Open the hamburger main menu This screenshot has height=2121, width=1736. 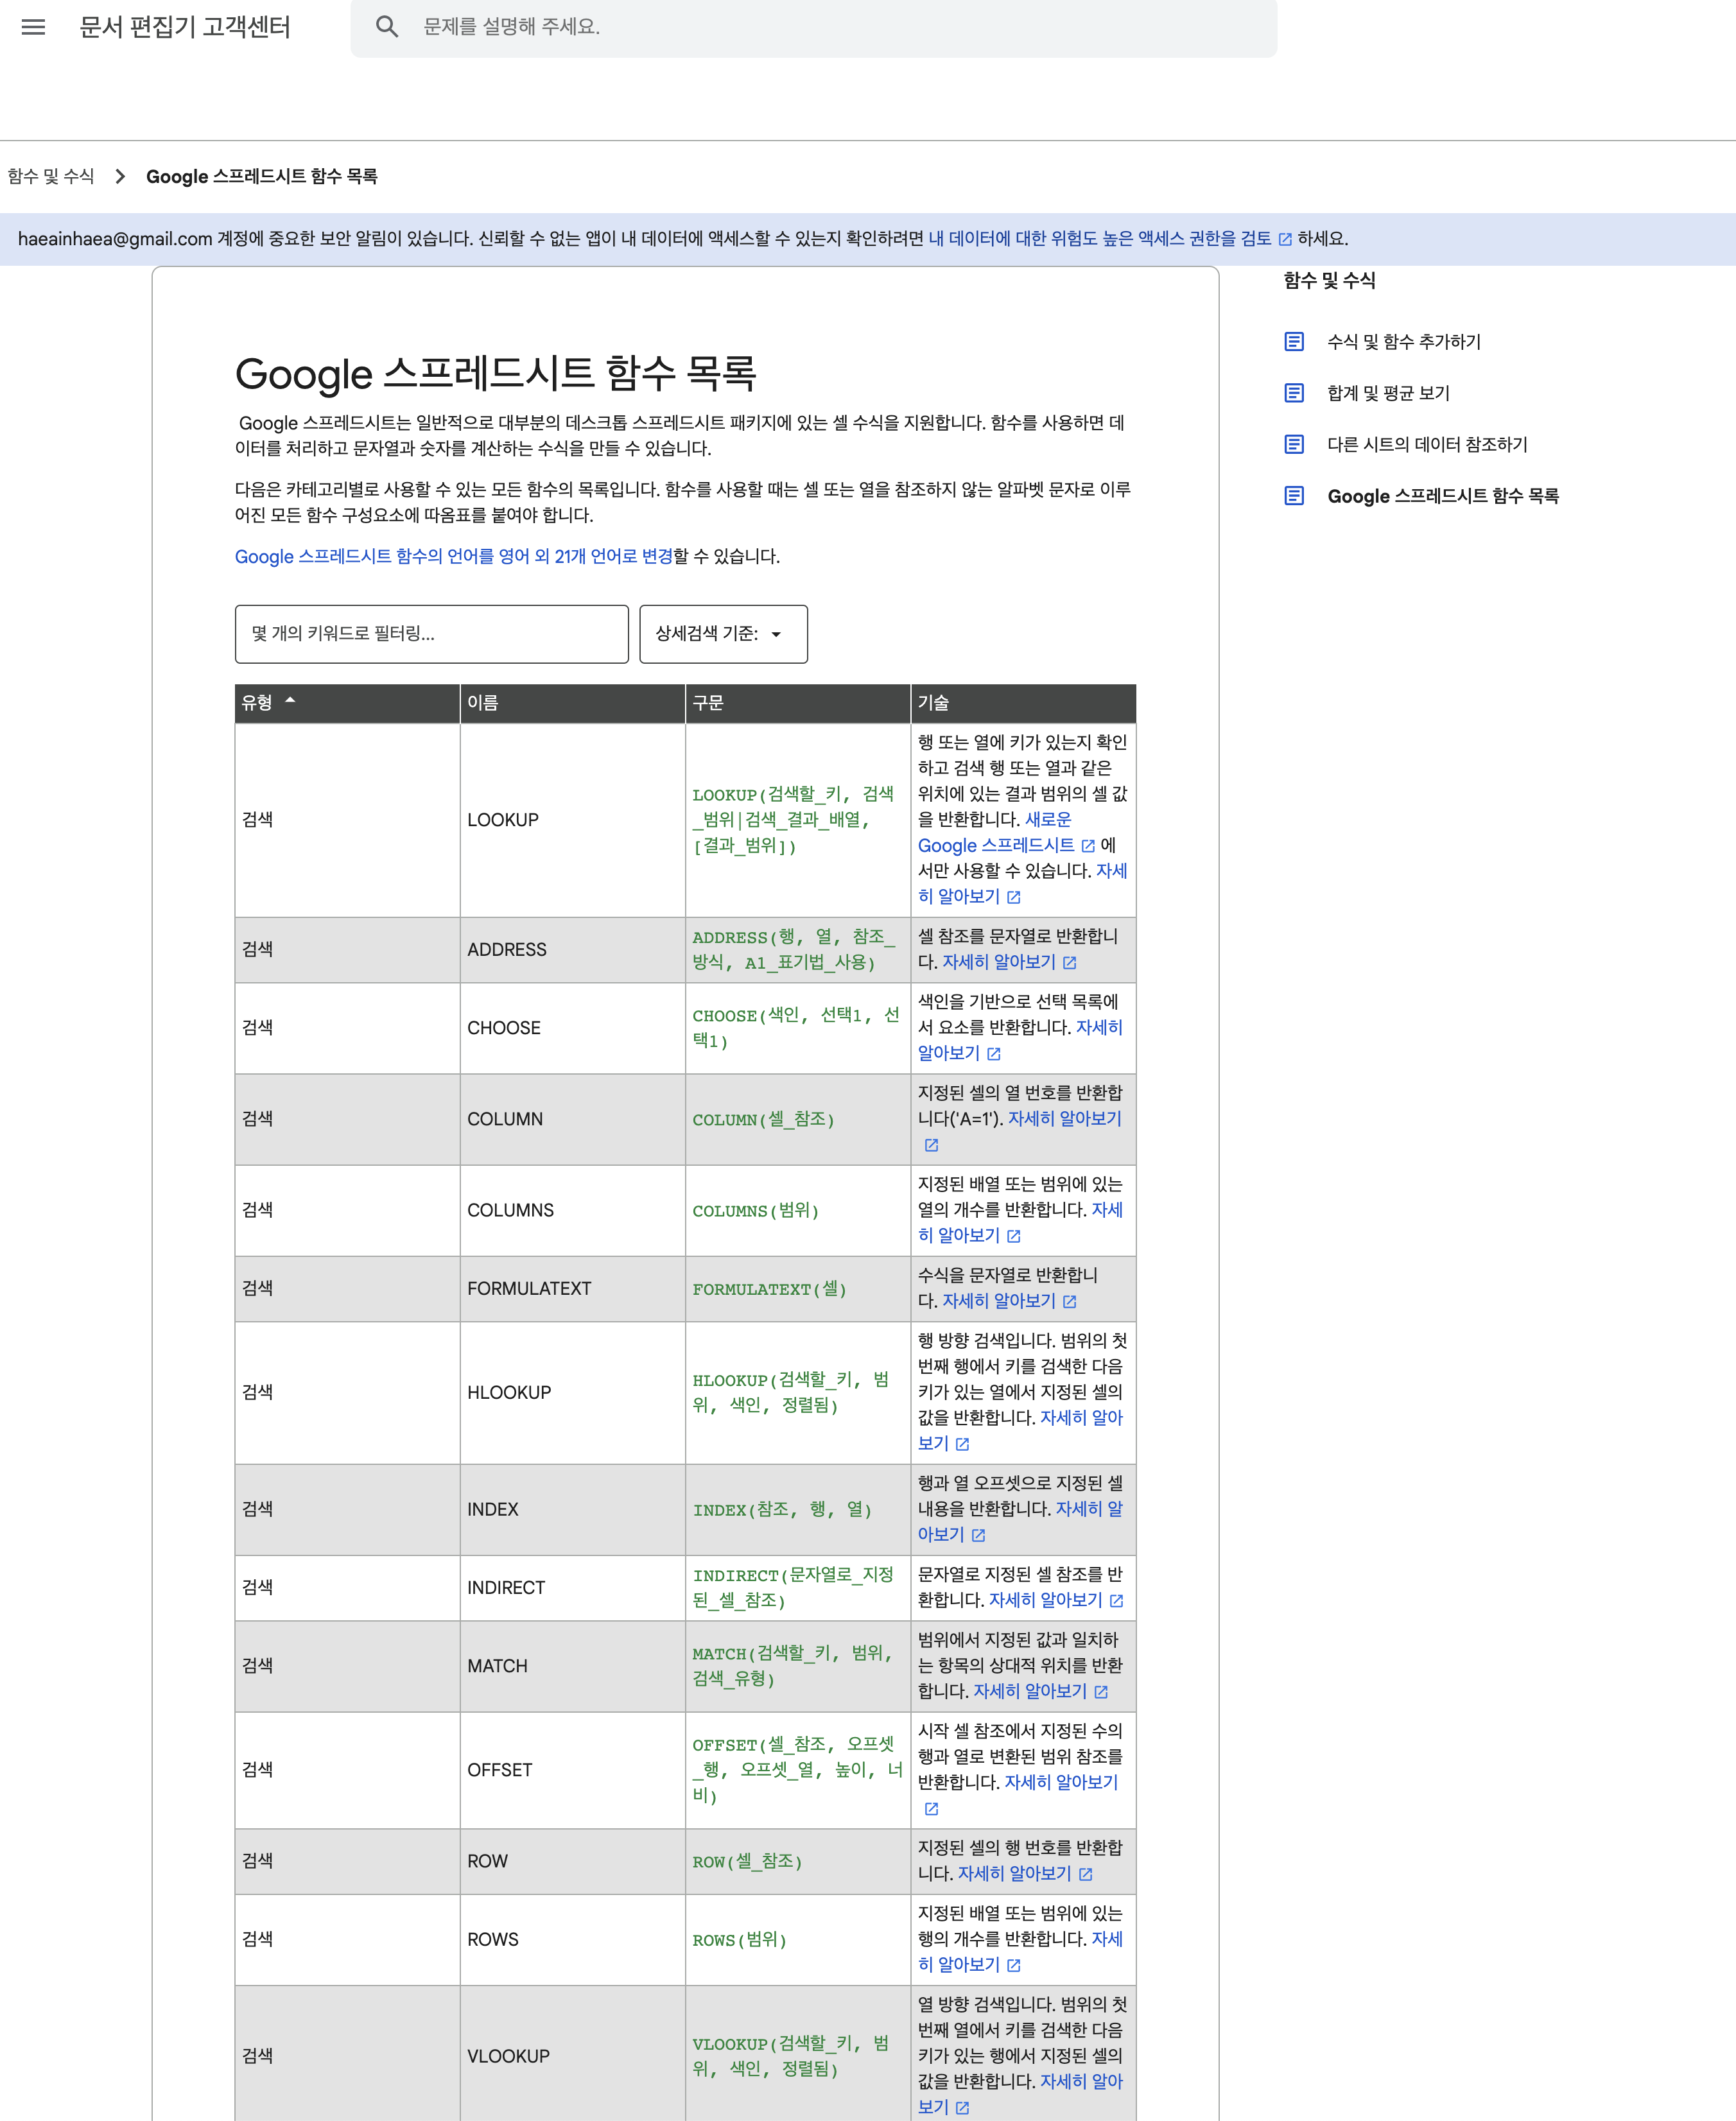coord(33,27)
